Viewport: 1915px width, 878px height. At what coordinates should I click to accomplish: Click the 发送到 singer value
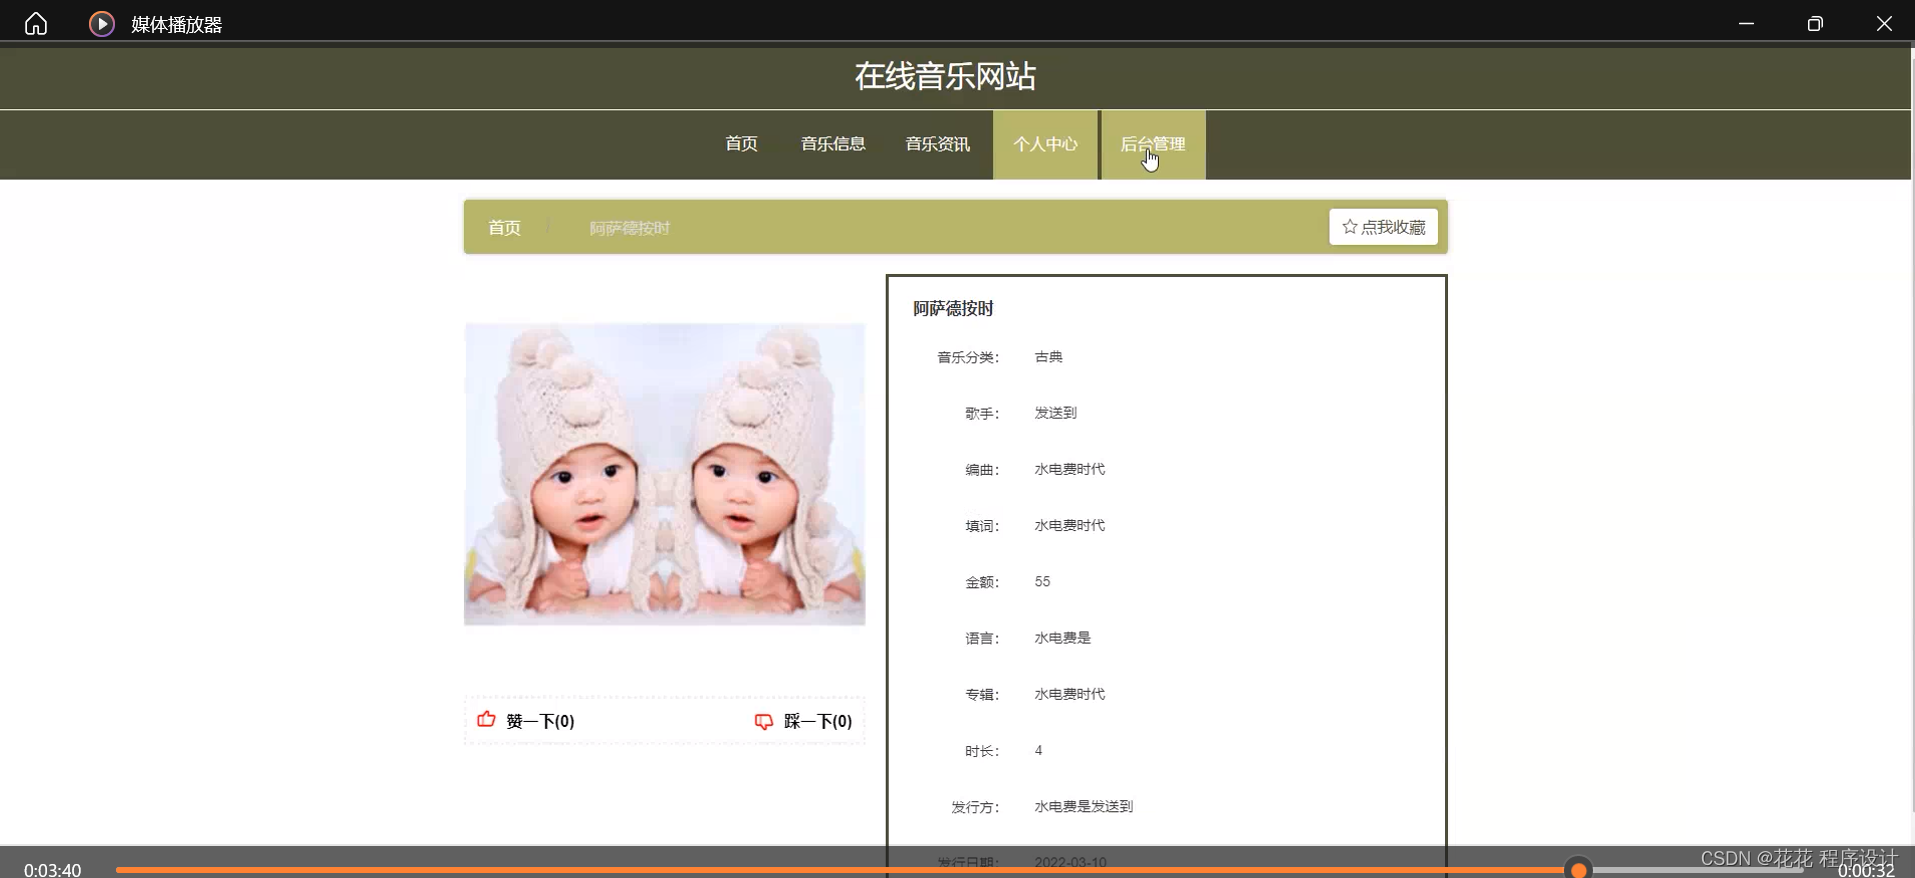(x=1055, y=413)
